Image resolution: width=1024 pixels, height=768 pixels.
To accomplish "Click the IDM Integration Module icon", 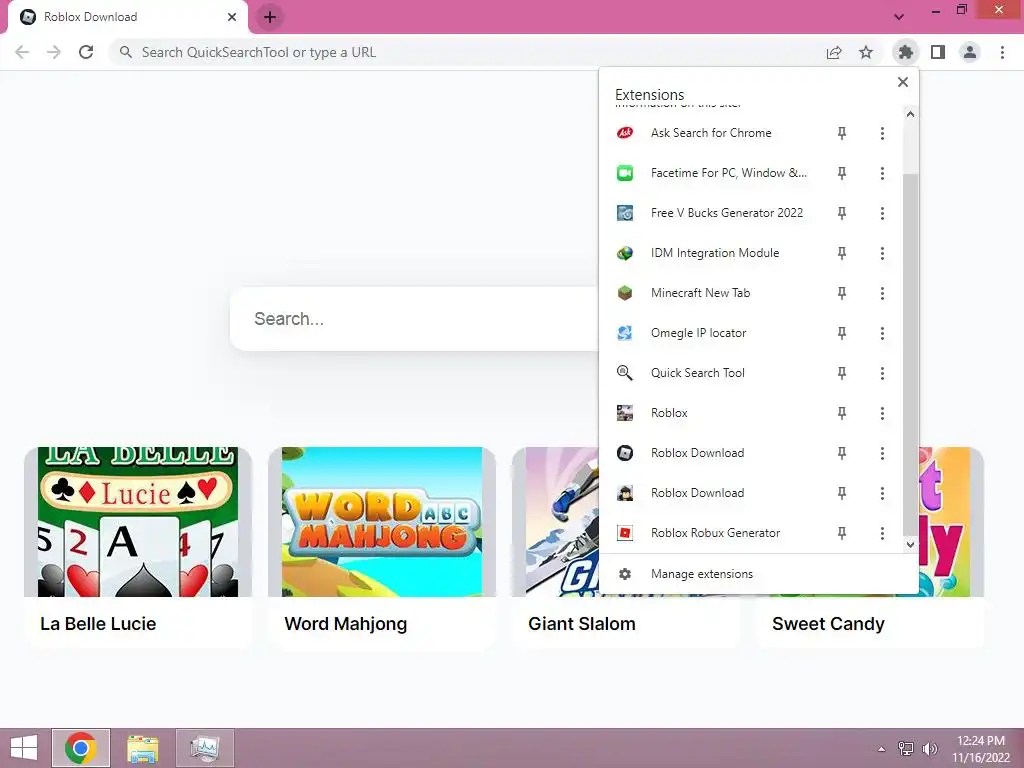I will pos(625,253).
